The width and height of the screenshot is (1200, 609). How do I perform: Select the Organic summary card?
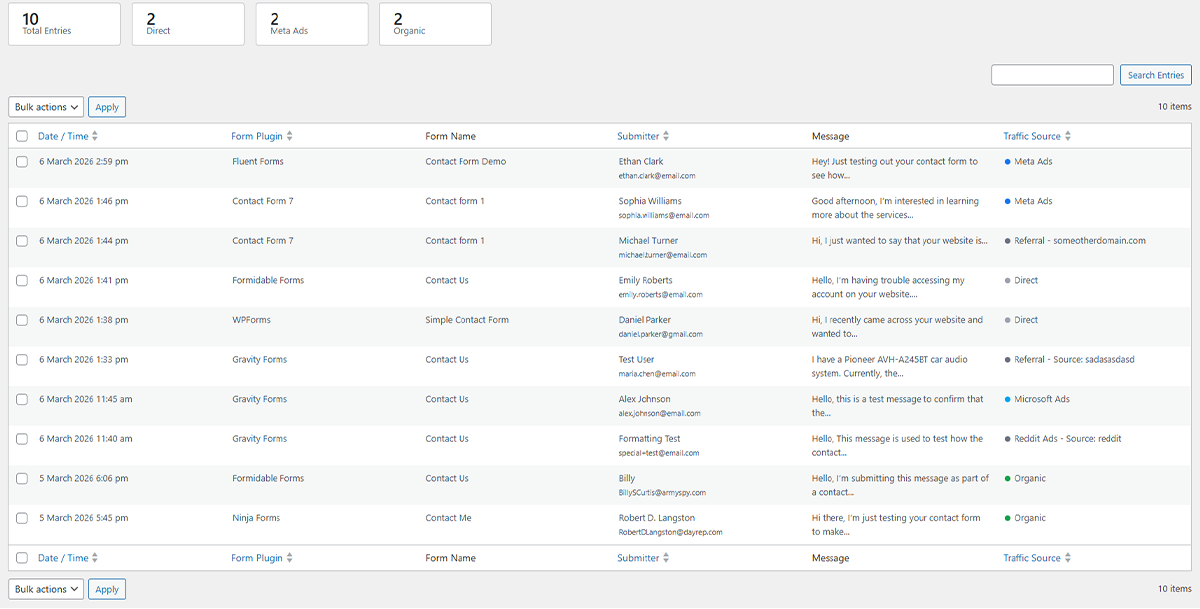(x=434, y=23)
